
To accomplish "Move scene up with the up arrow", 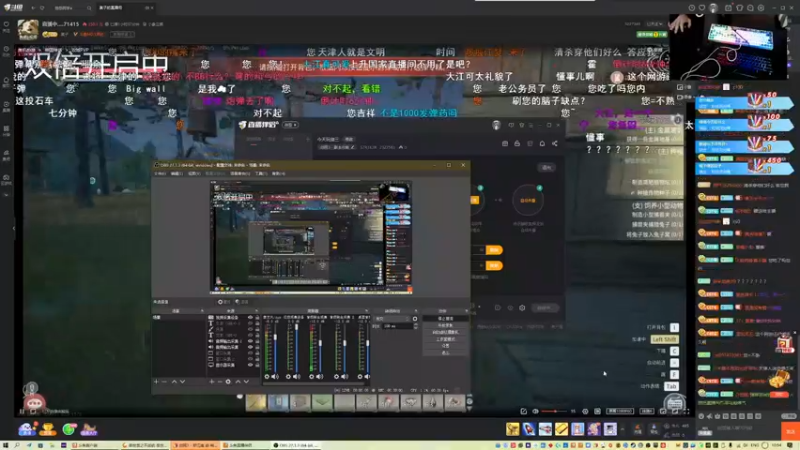I will (174, 382).
